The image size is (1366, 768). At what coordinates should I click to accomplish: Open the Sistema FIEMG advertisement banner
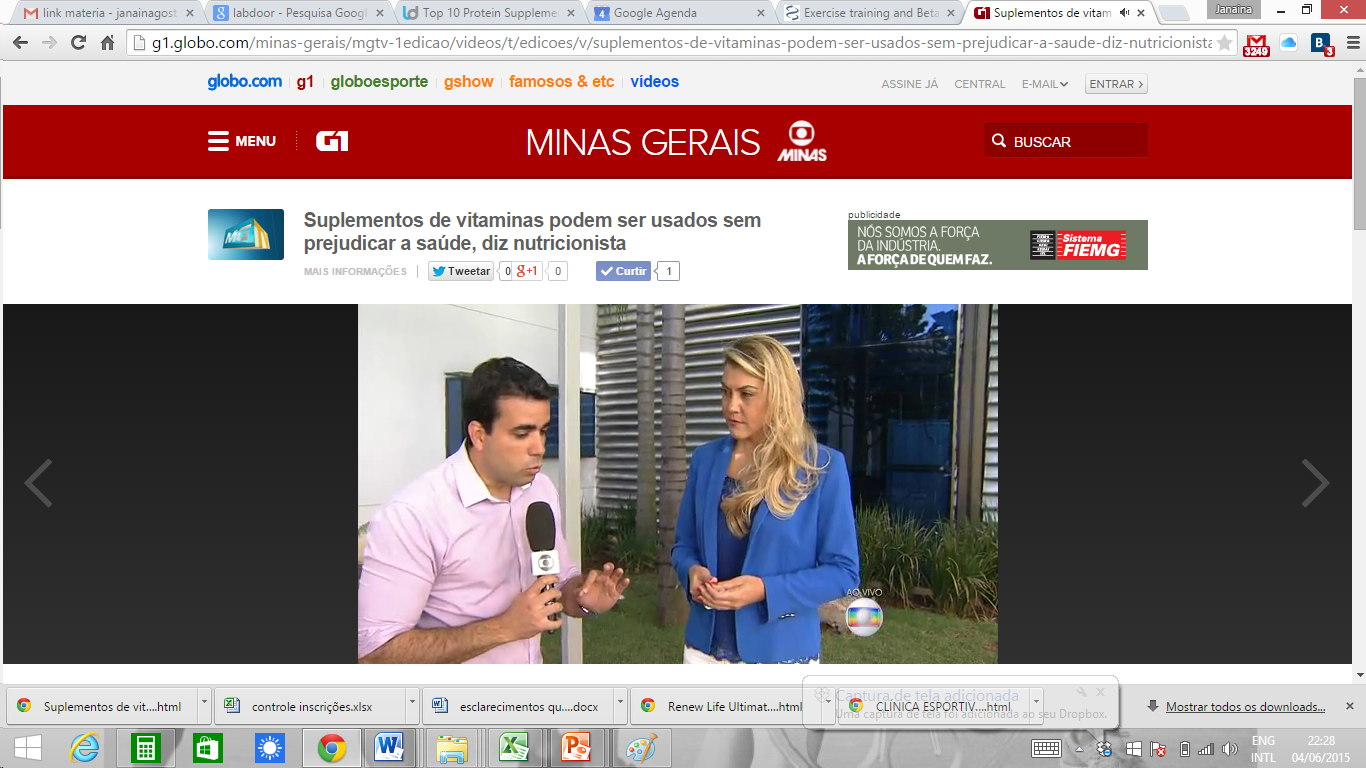pos(998,245)
